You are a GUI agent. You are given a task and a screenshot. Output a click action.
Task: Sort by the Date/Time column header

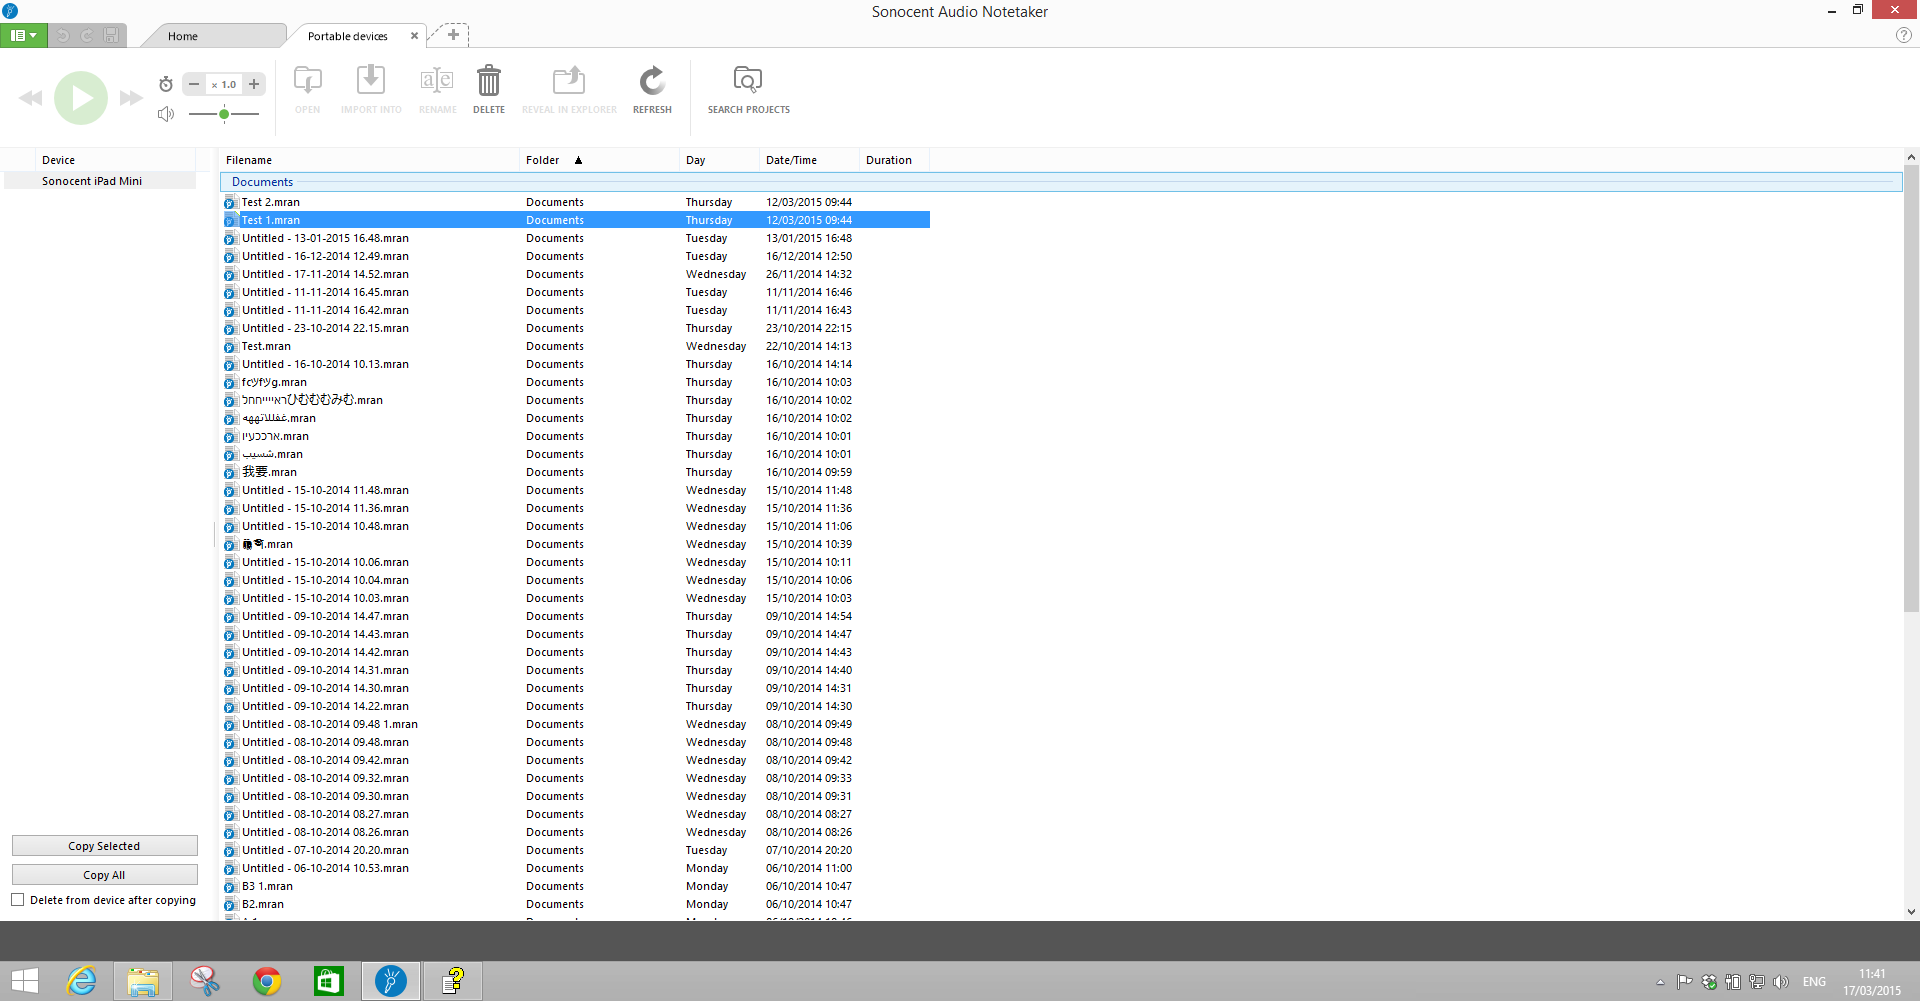click(x=808, y=160)
